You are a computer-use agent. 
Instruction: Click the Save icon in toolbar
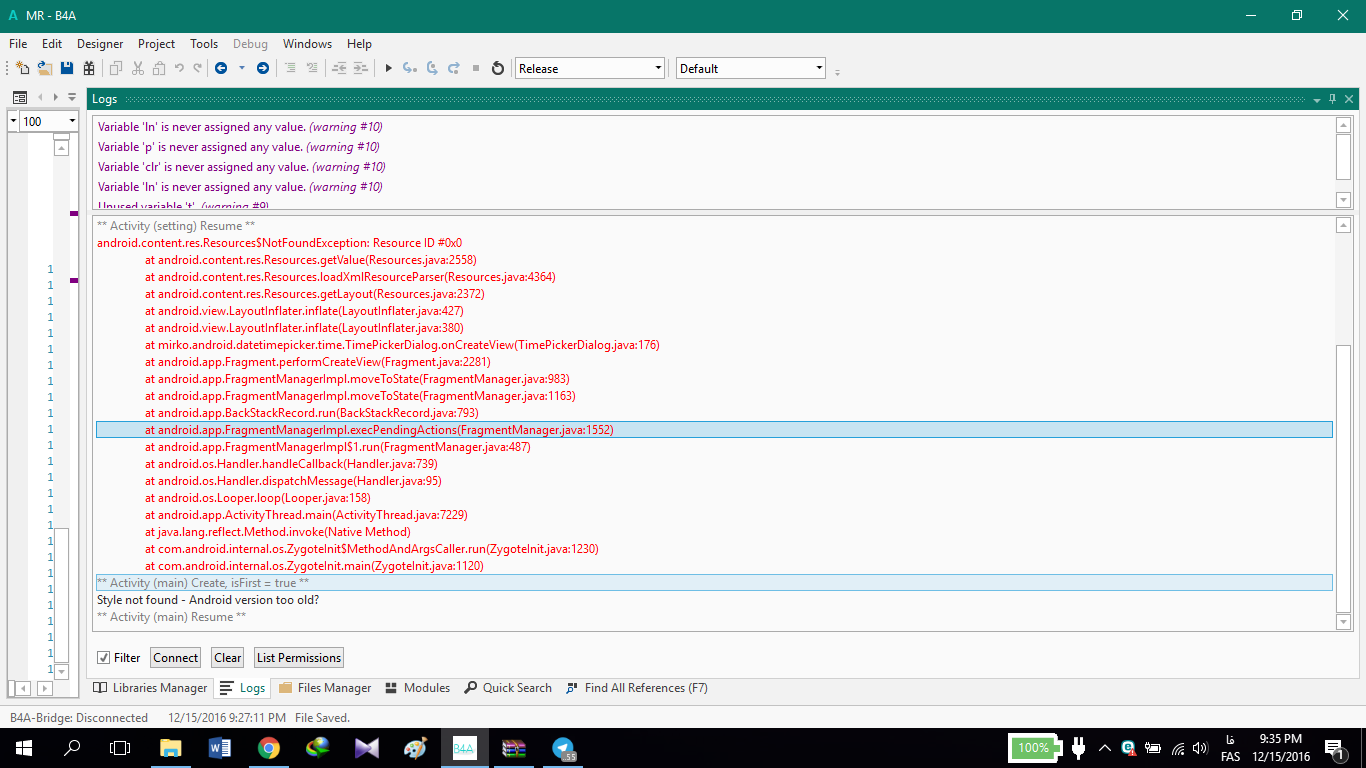pyautogui.click(x=67, y=68)
